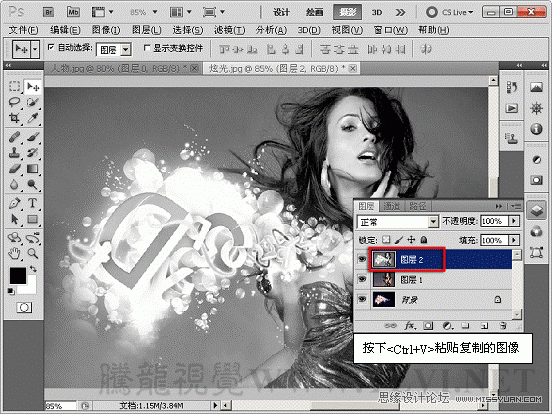Switch to 通道 panel tab
This screenshot has width=552, height=414.
pos(391,206)
